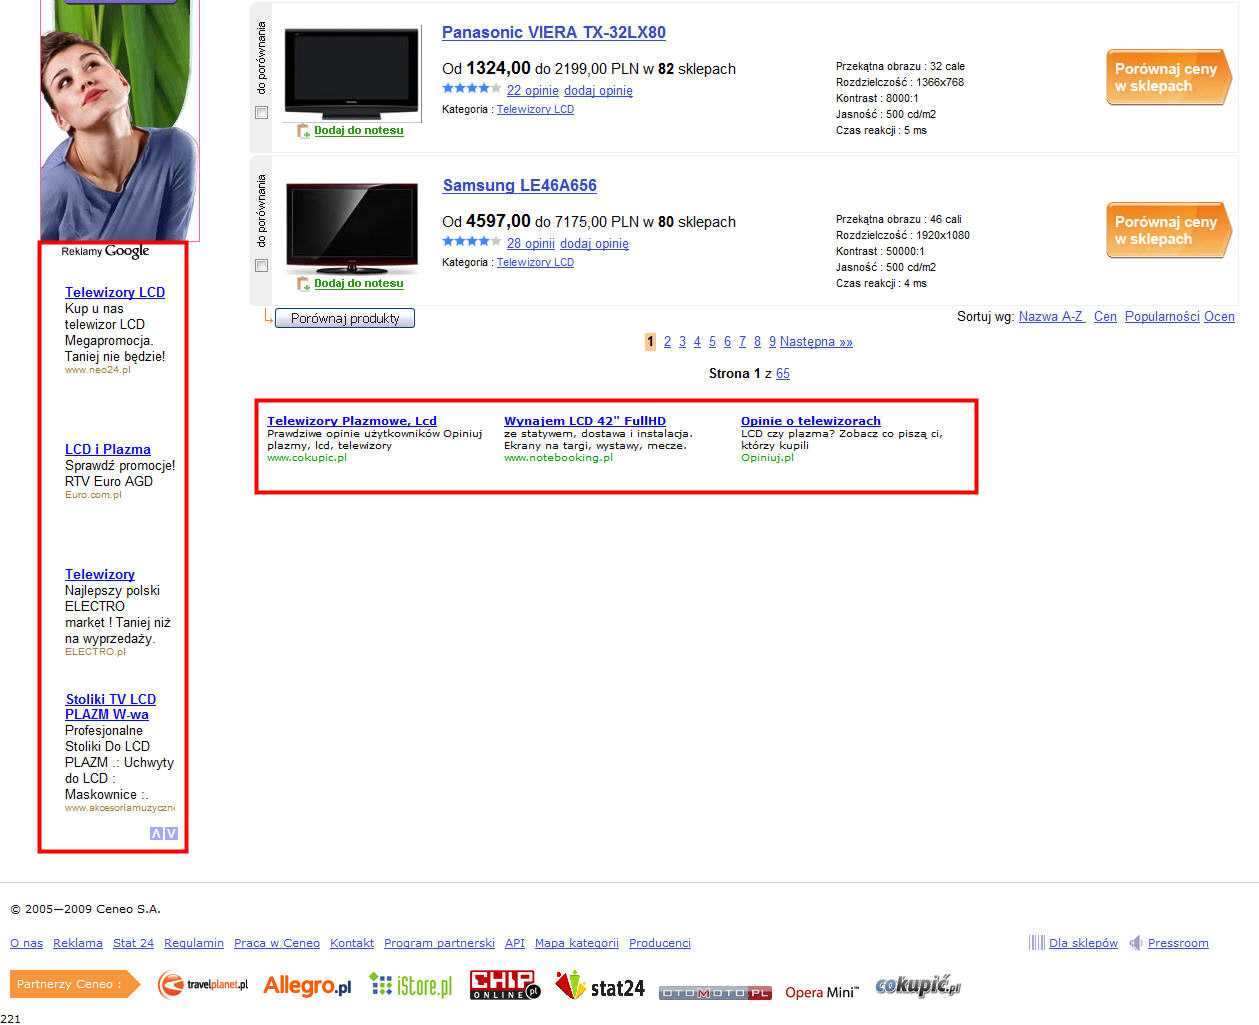
Task: Go to results page 8
Action: click(x=757, y=342)
